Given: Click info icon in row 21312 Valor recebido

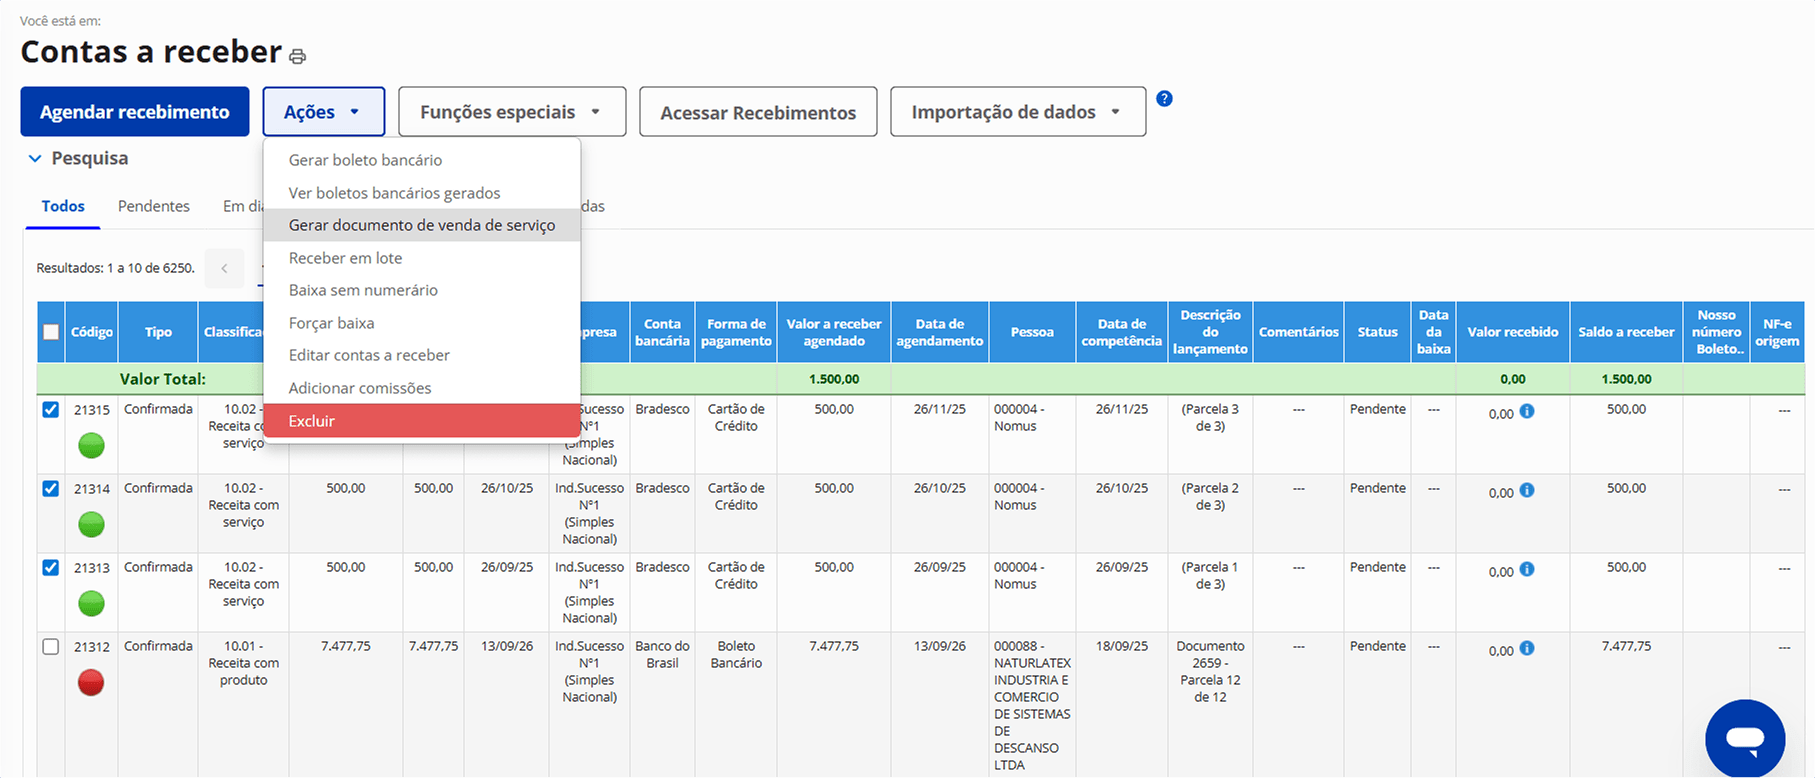Looking at the screenshot, I should (x=1527, y=648).
